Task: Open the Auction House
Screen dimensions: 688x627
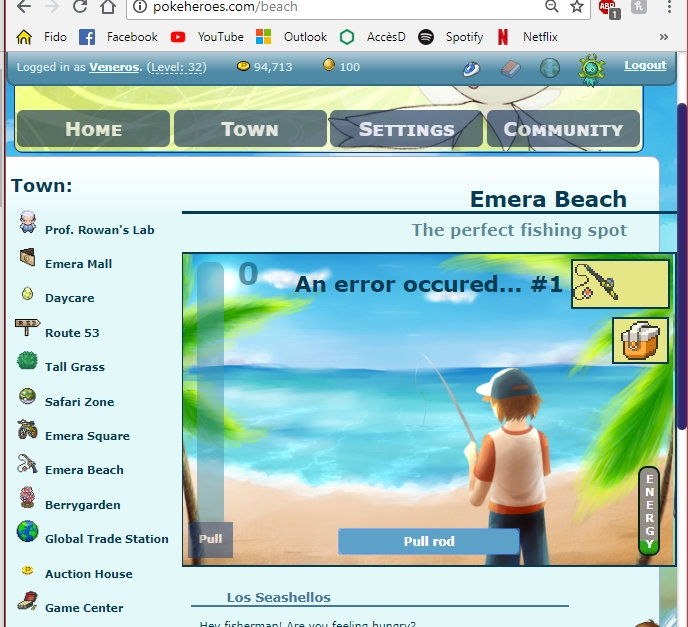Action: (x=89, y=574)
